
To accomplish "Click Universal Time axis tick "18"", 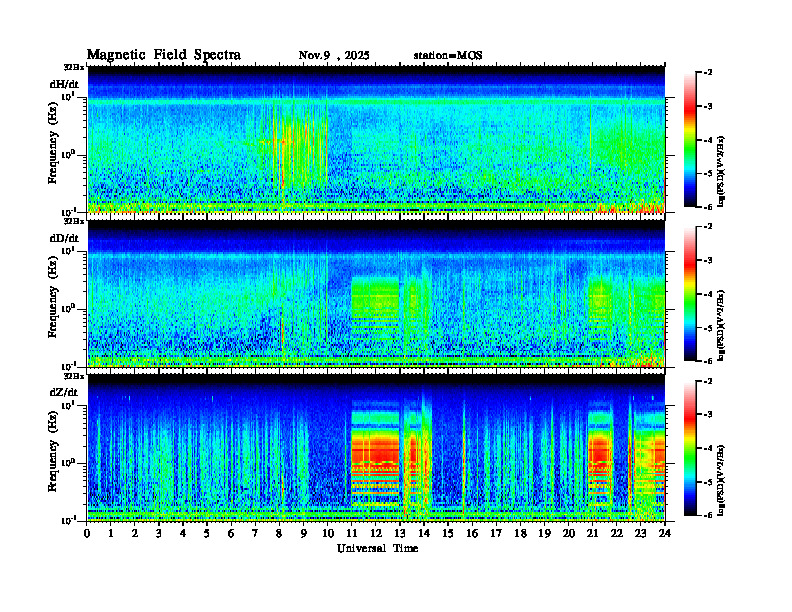I will pyautogui.click(x=520, y=534).
